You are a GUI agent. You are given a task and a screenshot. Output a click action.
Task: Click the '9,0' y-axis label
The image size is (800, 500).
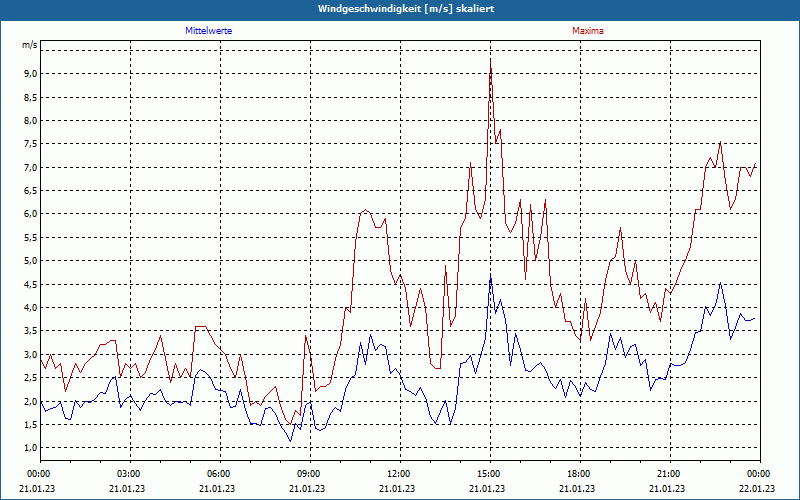(31, 73)
